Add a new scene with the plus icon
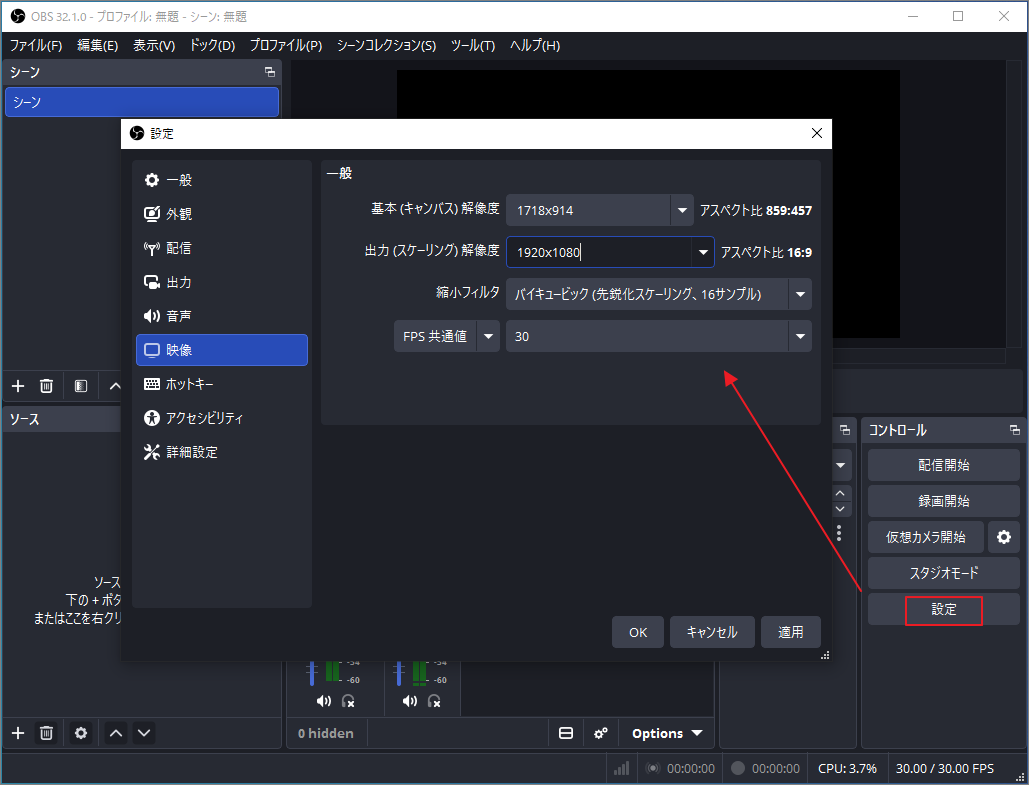 point(16,385)
